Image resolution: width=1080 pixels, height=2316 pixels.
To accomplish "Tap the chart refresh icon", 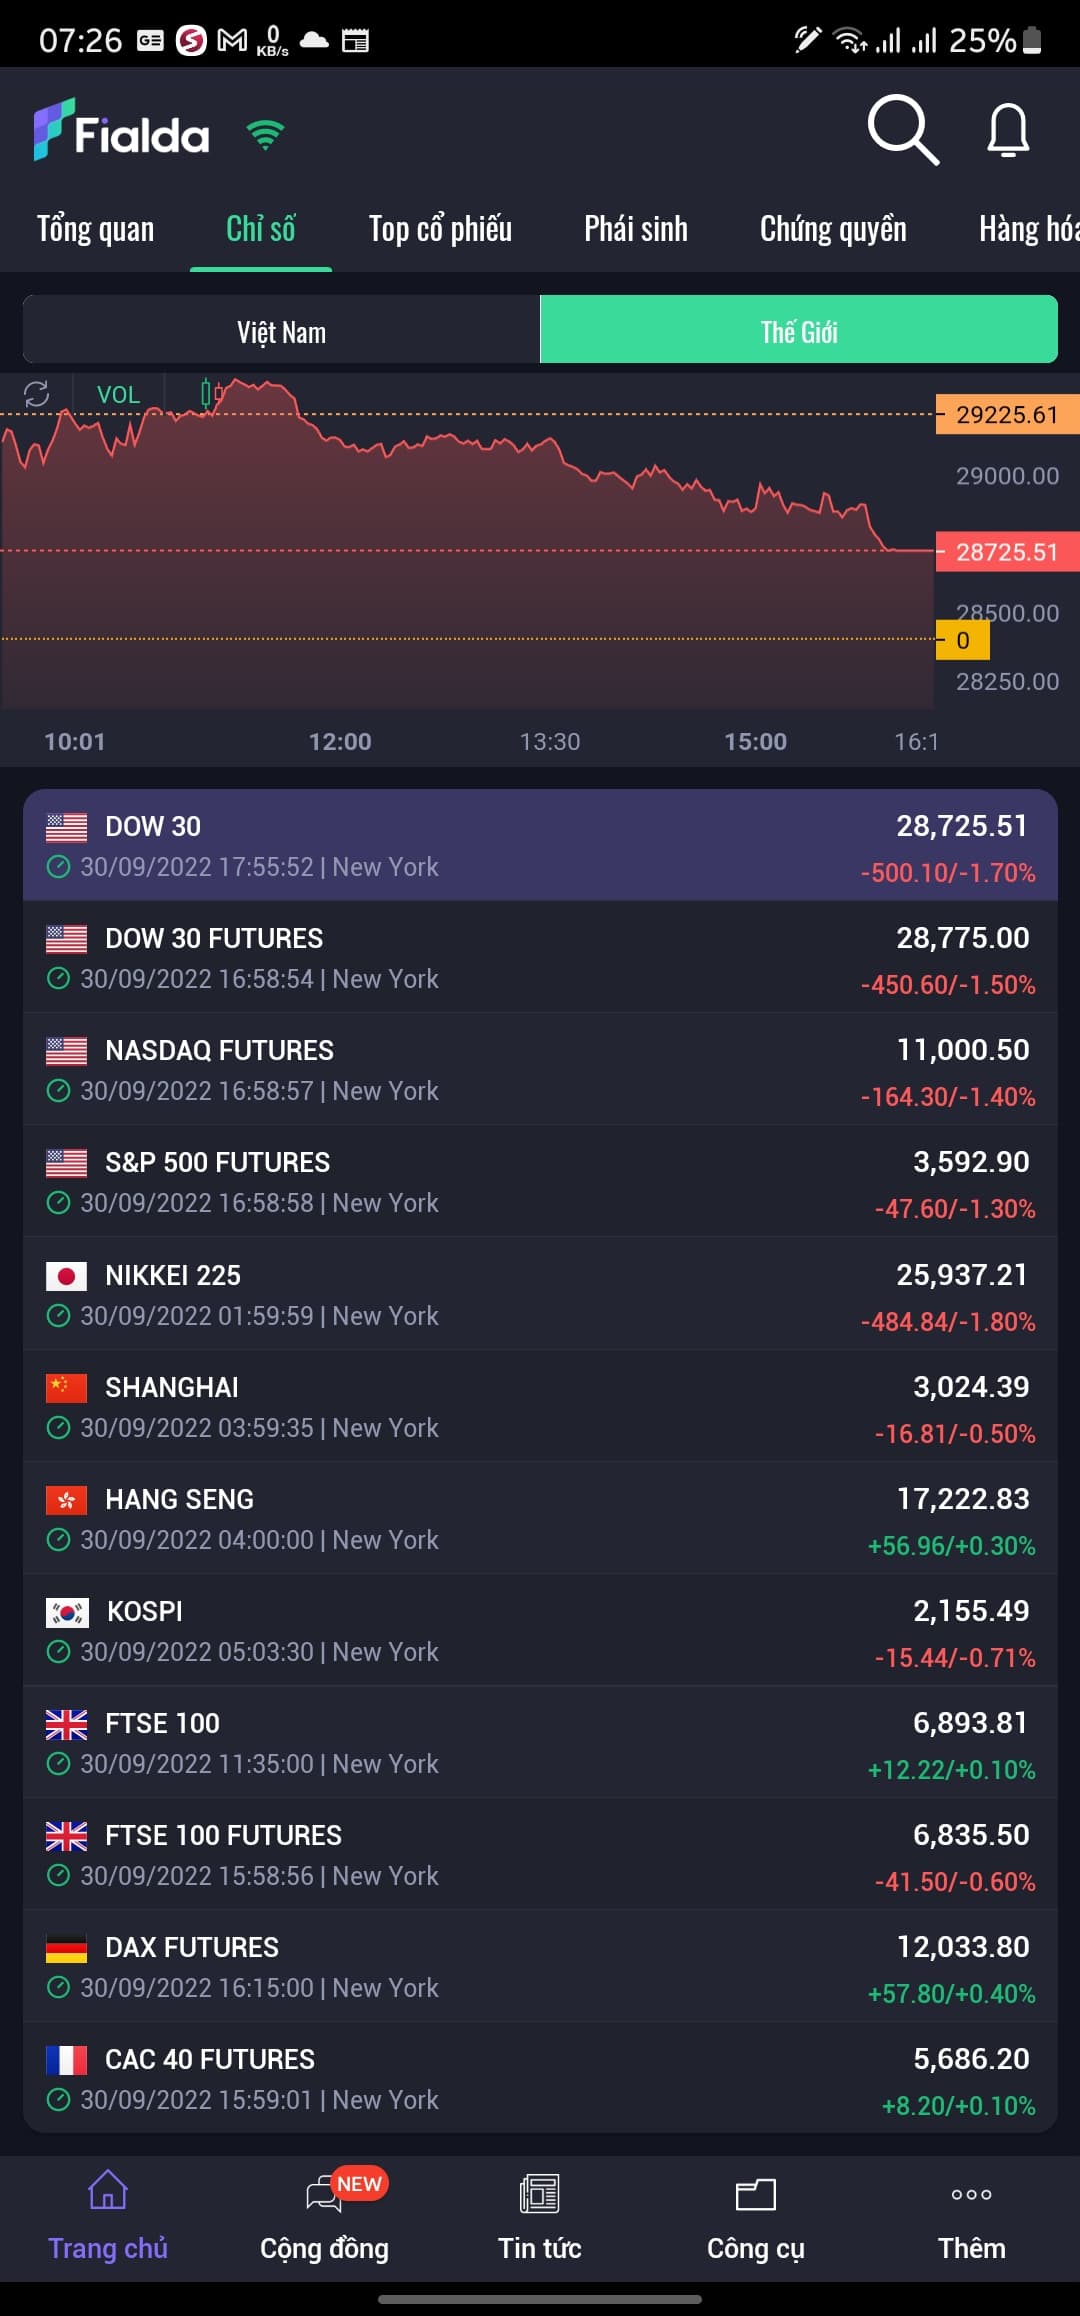I will (37, 394).
